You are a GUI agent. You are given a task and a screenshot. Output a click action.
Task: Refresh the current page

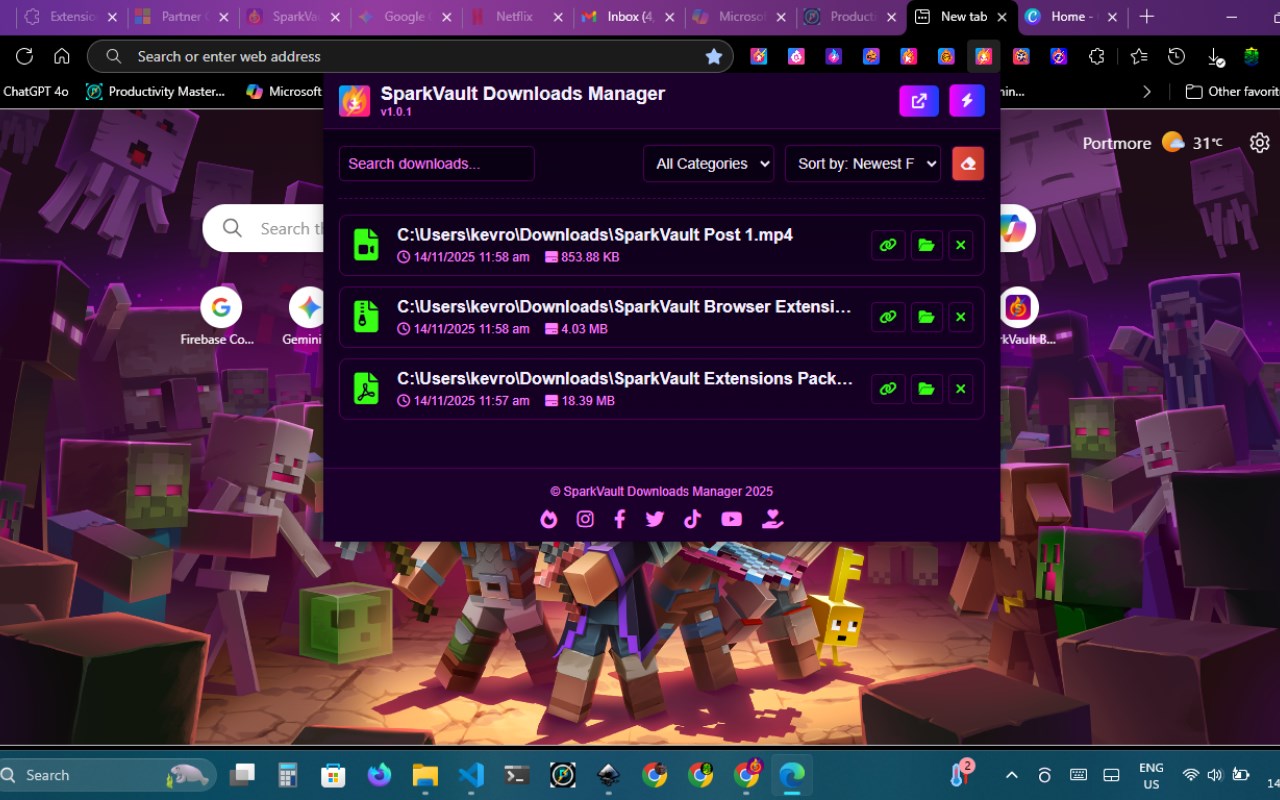25,57
